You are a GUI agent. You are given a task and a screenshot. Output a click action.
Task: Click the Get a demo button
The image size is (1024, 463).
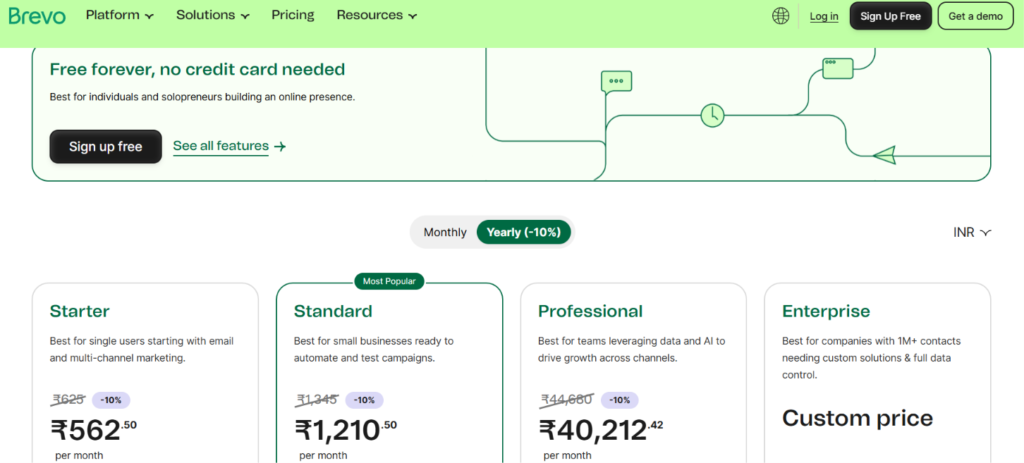[976, 16]
